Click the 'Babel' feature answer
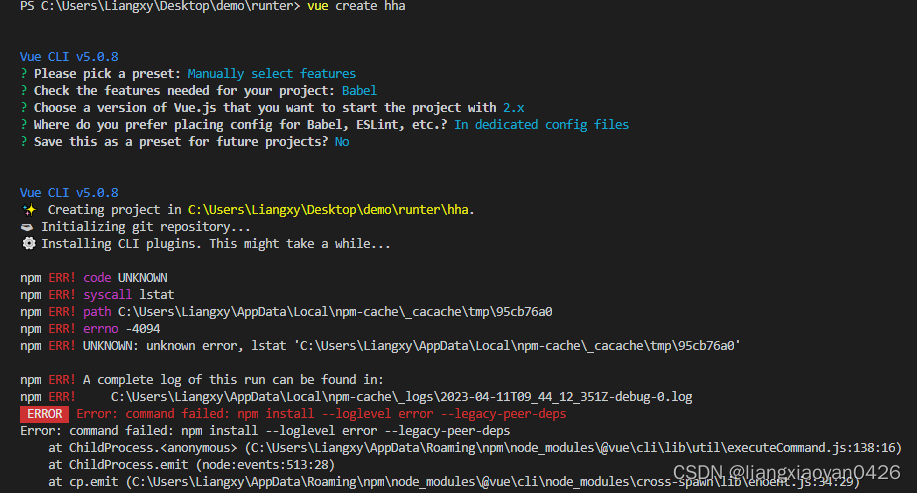The height and width of the screenshot is (493, 917). point(359,91)
